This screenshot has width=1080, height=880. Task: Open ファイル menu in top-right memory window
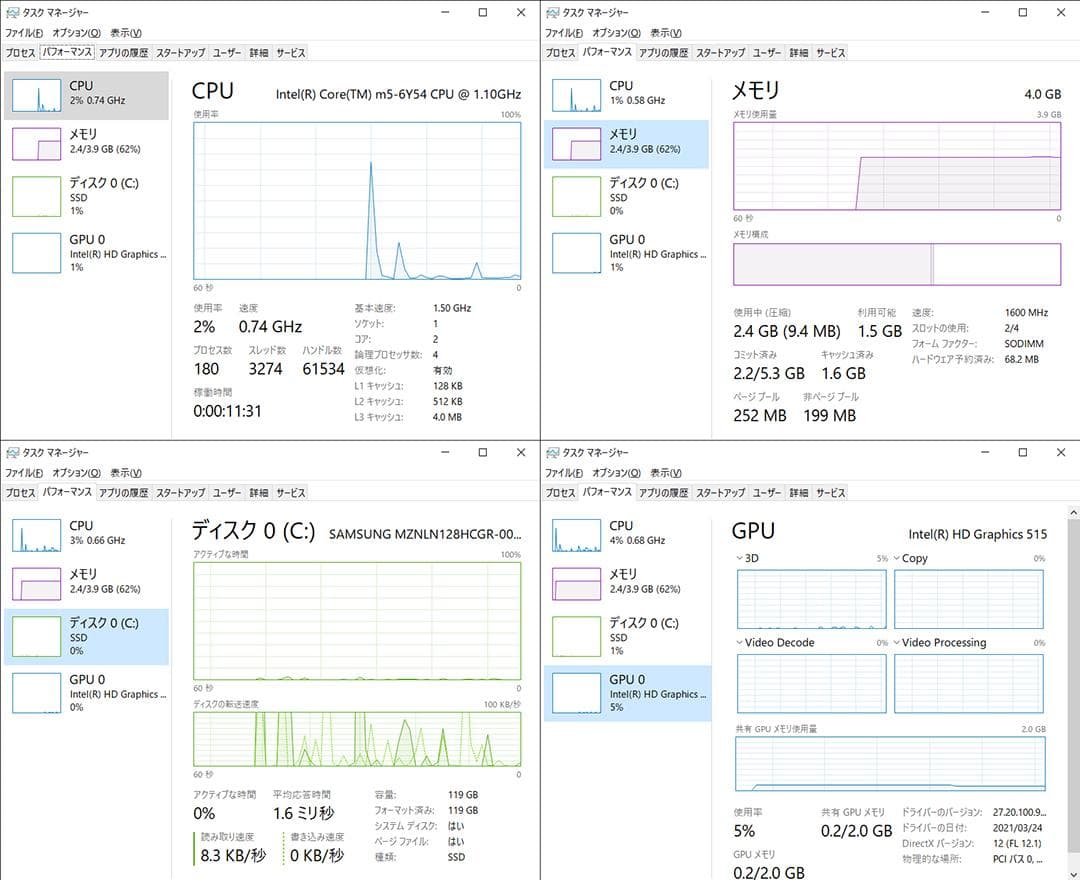click(x=564, y=32)
